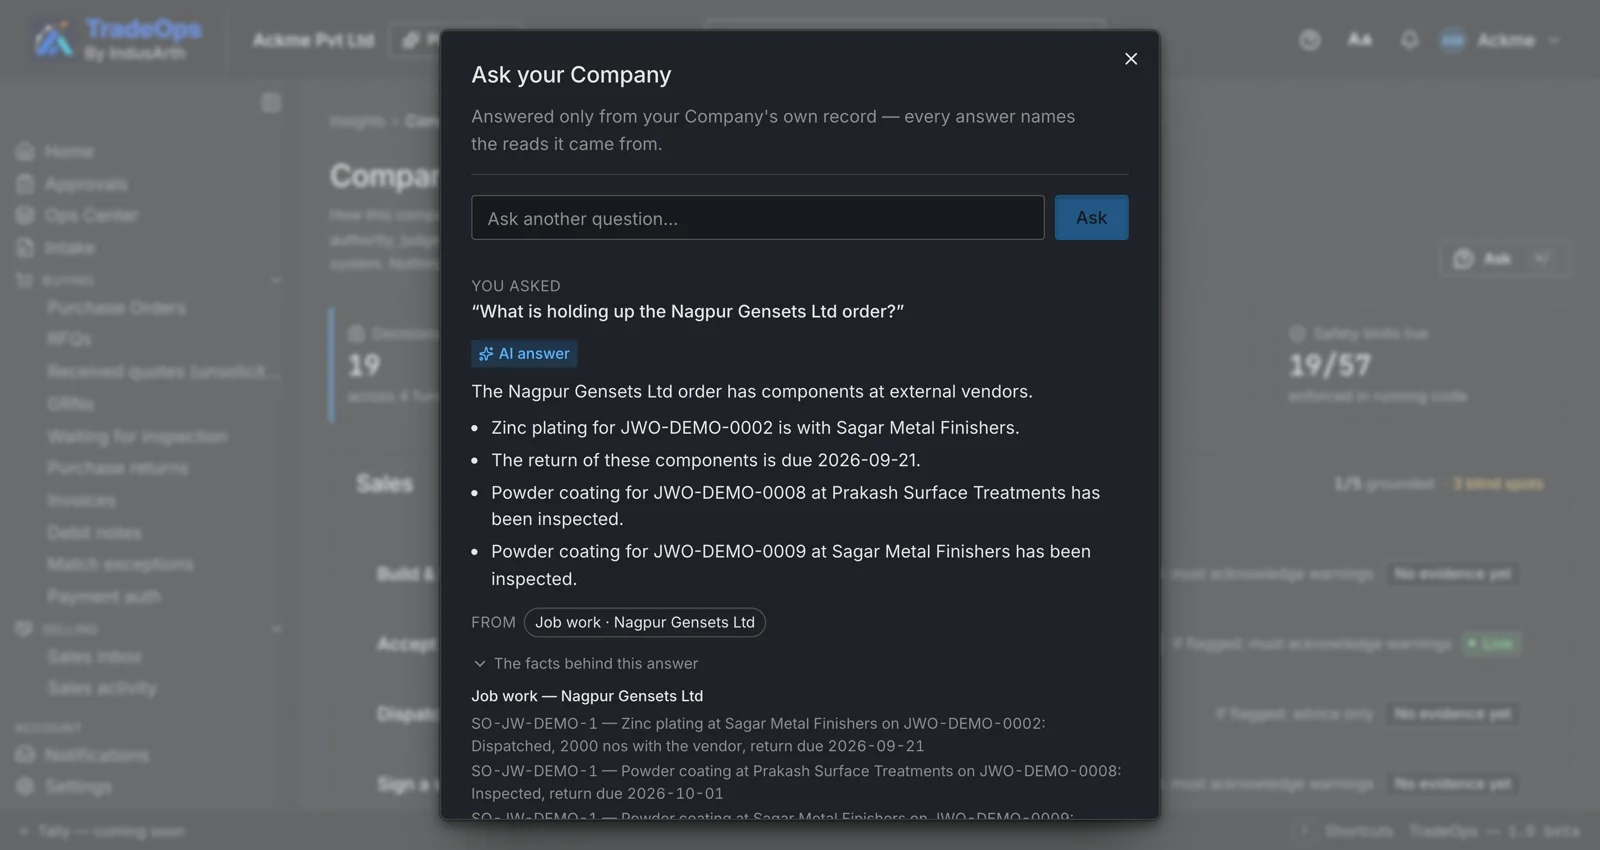Open Match exceptions in the sidebar
The width and height of the screenshot is (1600, 850).
(120, 565)
